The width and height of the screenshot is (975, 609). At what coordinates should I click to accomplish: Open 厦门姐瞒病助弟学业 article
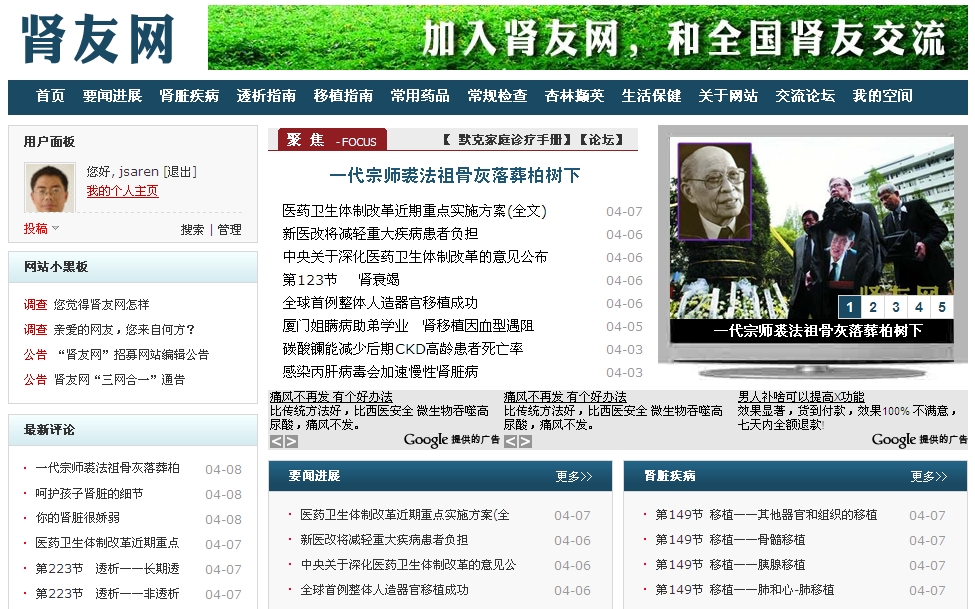pyautogui.click(x=408, y=326)
